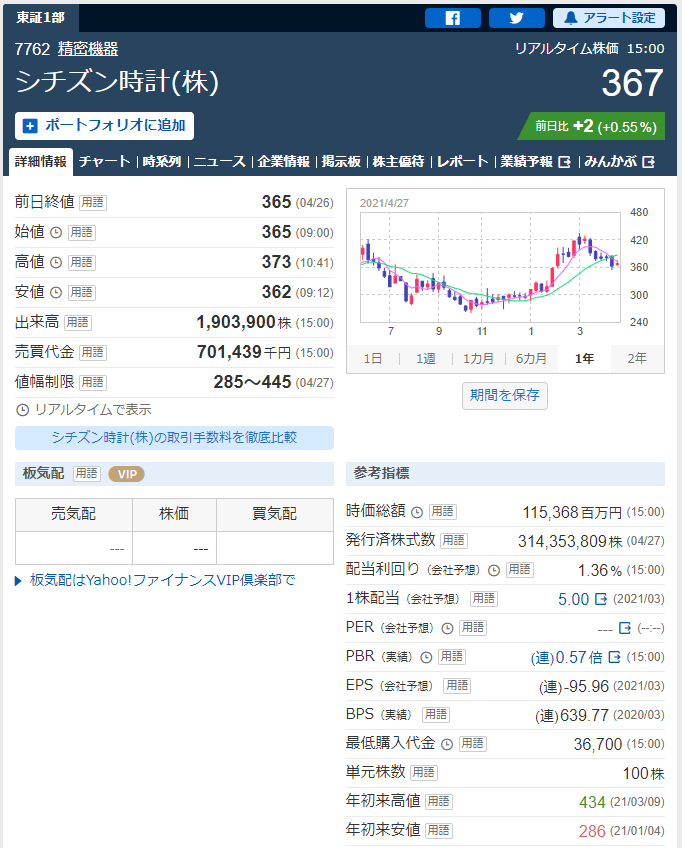Go to the ニュース tab
Screen dimensions: 682x848
click(x=219, y=162)
